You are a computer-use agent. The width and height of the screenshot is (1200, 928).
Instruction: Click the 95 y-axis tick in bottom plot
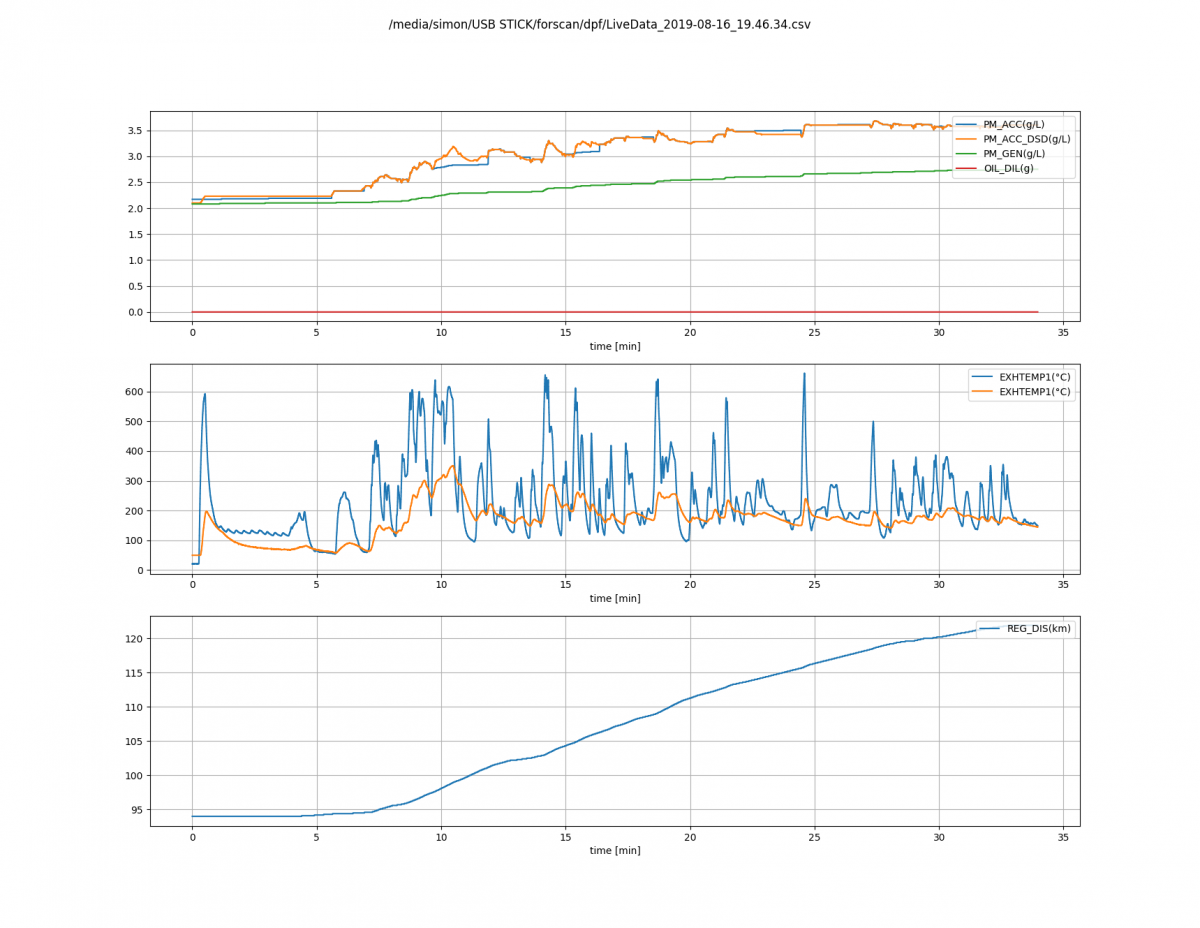[x=136, y=810]
